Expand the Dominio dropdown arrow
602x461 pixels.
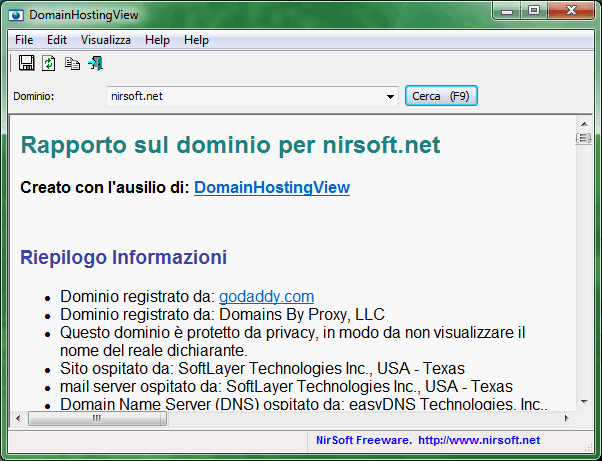click(x=390, y=96)
